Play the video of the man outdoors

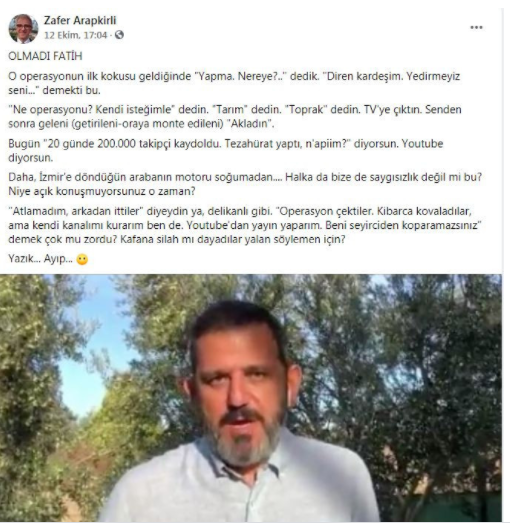[x=251, y=398]
